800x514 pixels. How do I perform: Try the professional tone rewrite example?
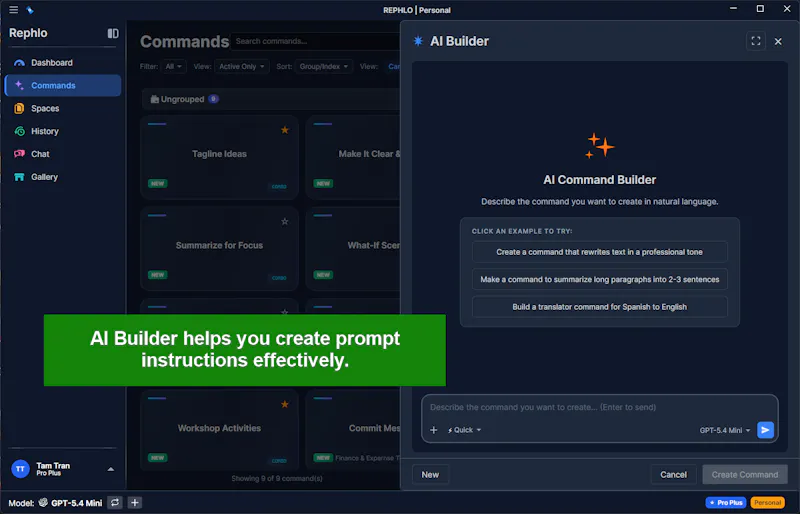pyautogui.click(x=599, y=252)
